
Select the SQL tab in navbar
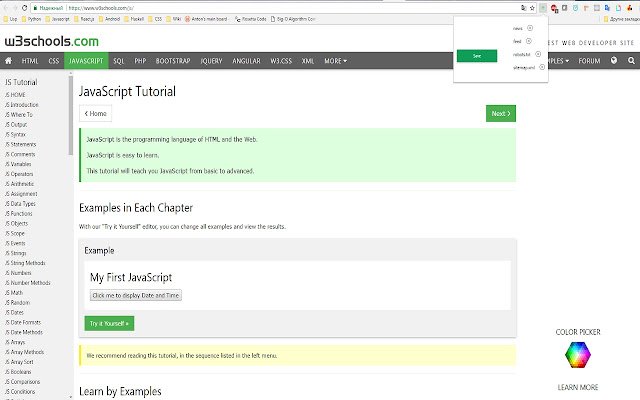(x=118, y=60)
